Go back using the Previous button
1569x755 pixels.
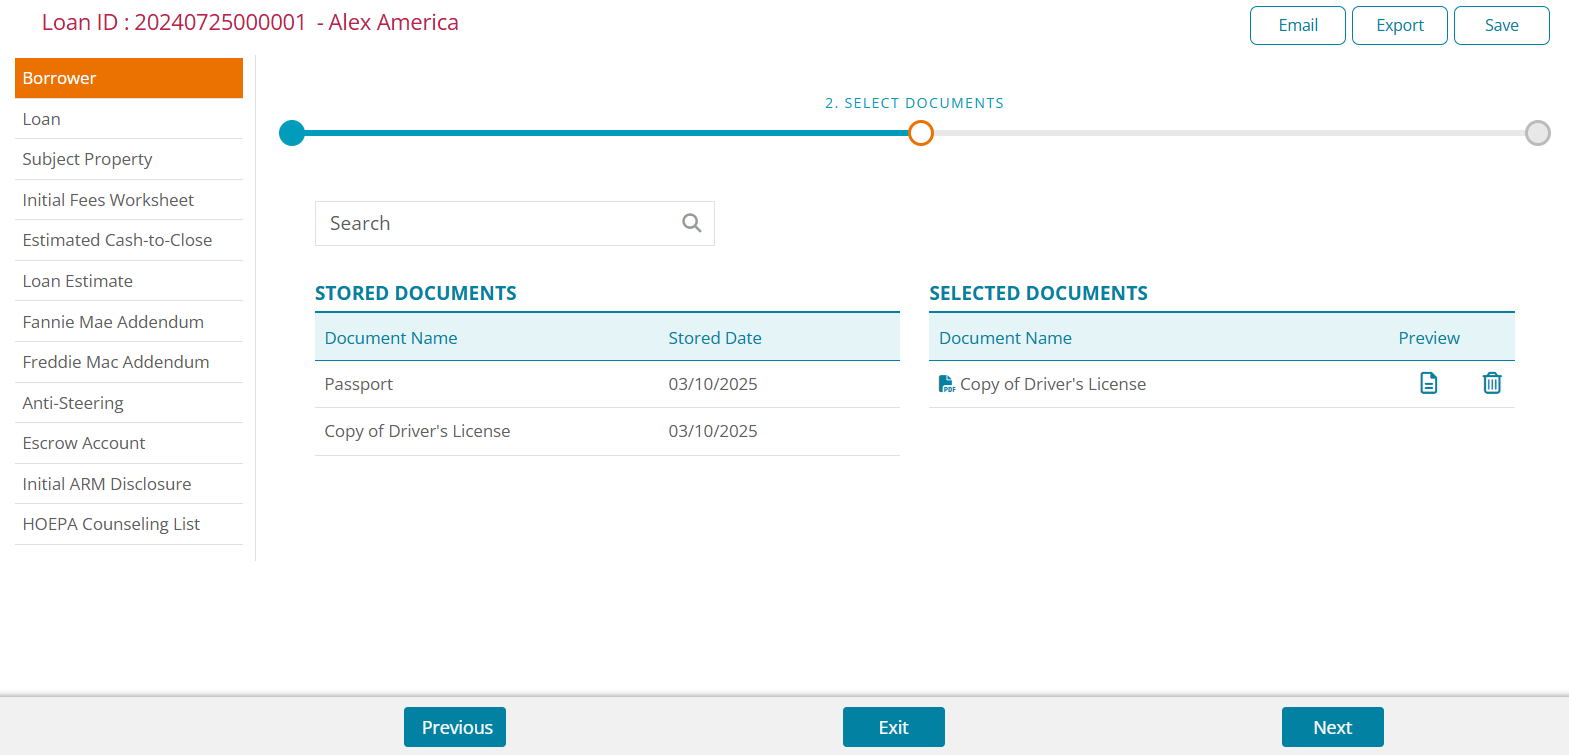pyautogui.click(x=455, y=727)
